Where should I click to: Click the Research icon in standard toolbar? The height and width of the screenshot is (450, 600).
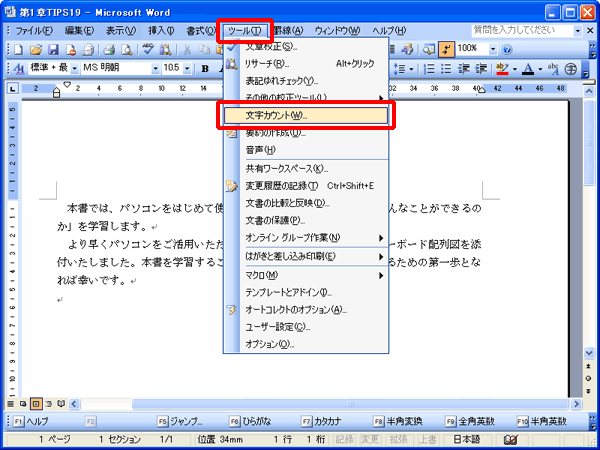[166, 49]
